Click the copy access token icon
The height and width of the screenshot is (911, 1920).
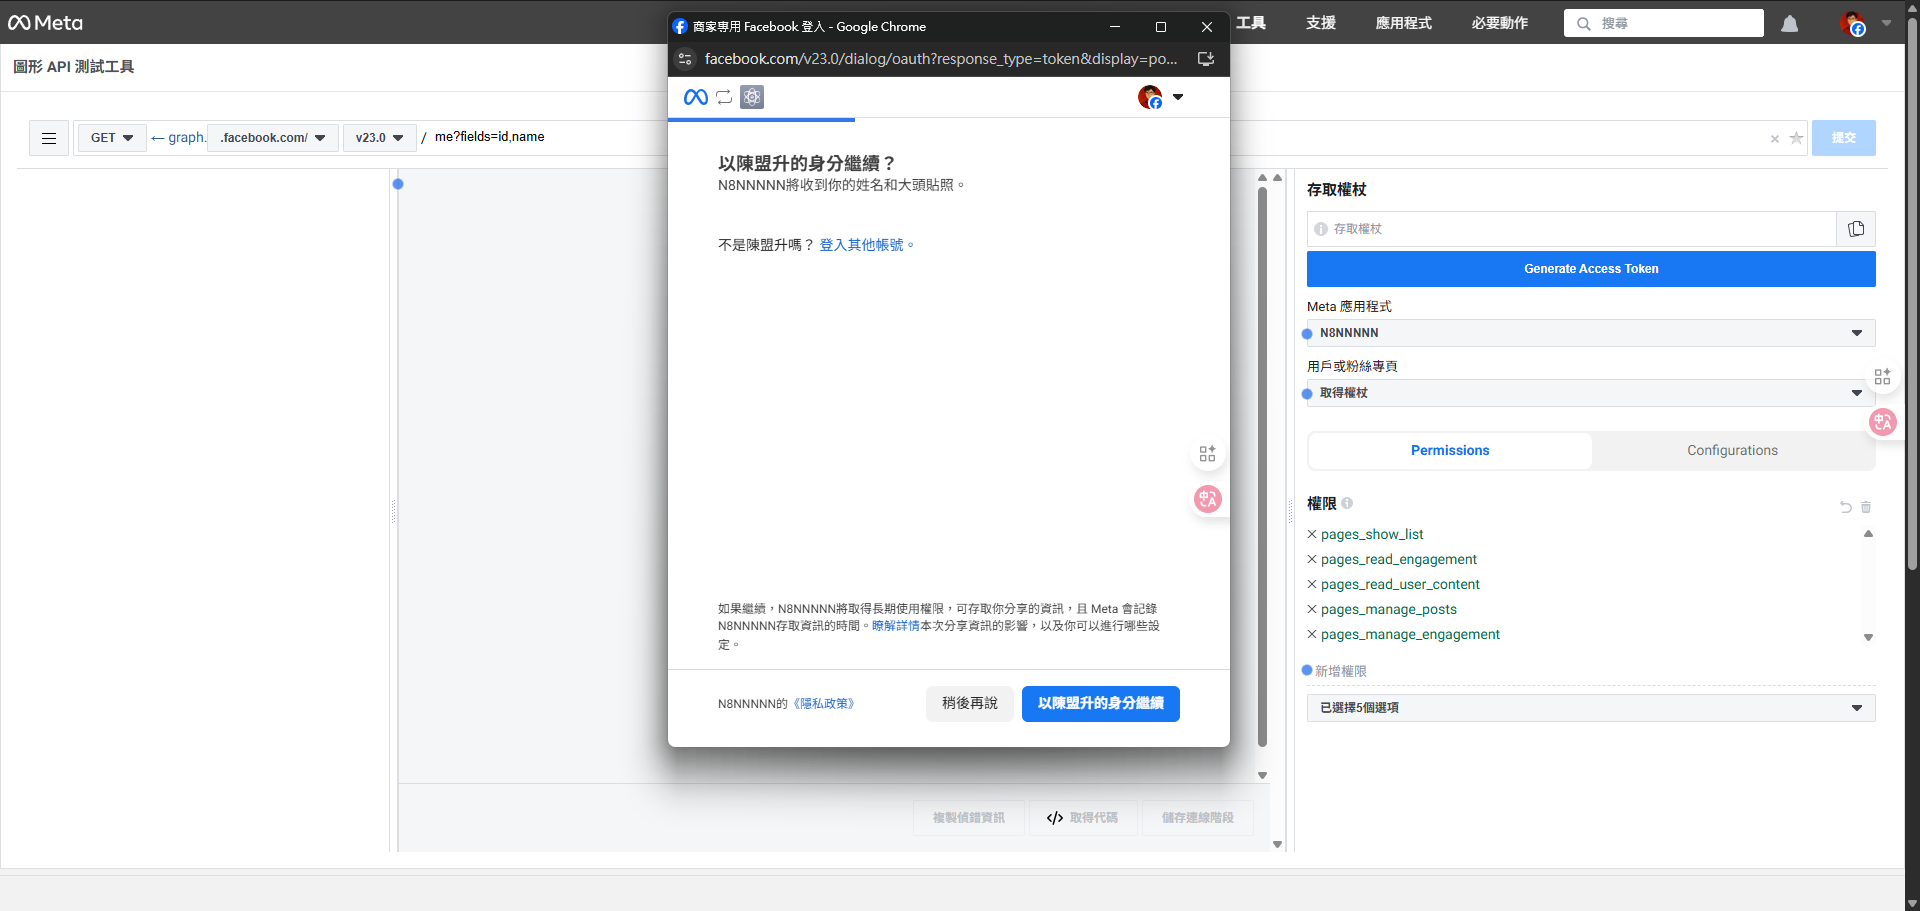pyautogui.click(x=1857, y=229)
